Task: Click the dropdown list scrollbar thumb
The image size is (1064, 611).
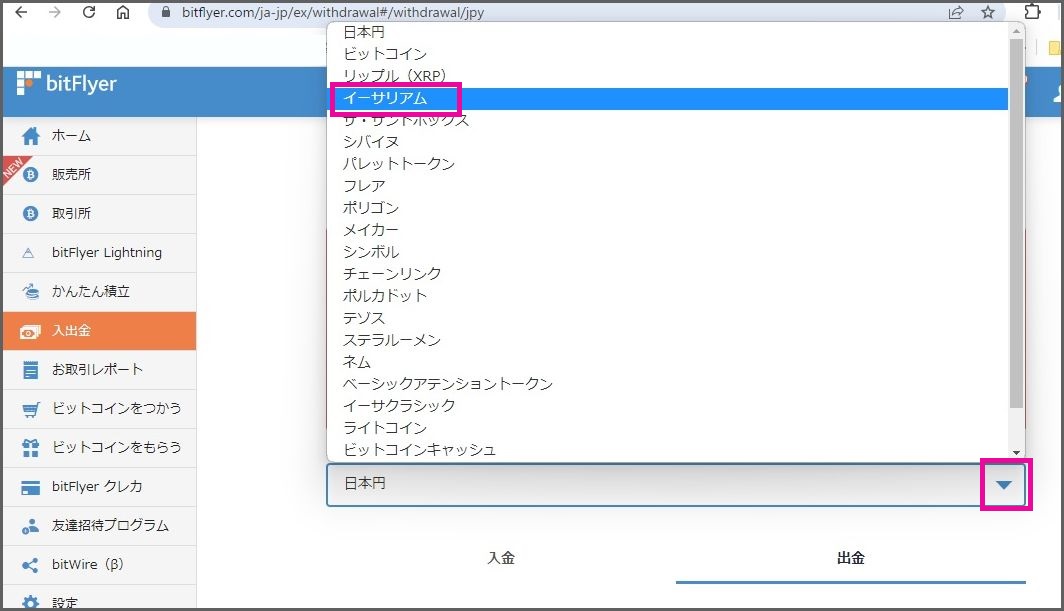Action: [1016, 223]
